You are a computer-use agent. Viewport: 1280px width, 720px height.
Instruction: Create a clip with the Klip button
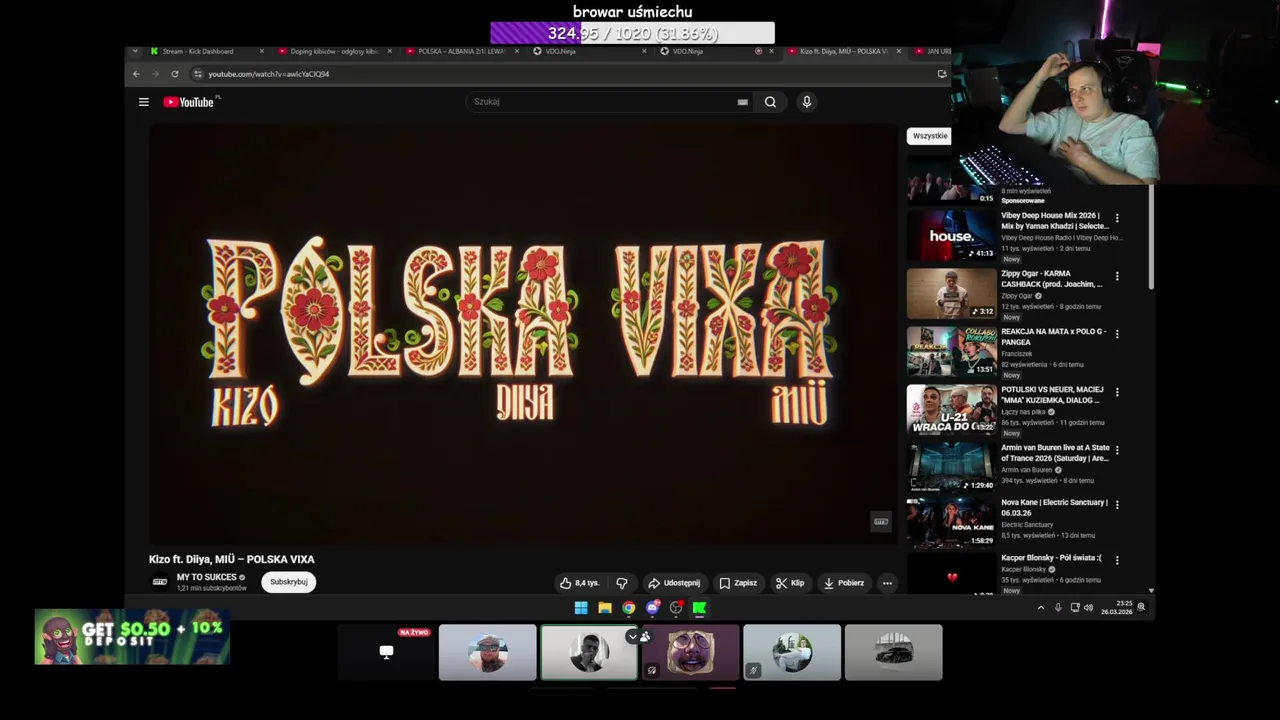790,583
